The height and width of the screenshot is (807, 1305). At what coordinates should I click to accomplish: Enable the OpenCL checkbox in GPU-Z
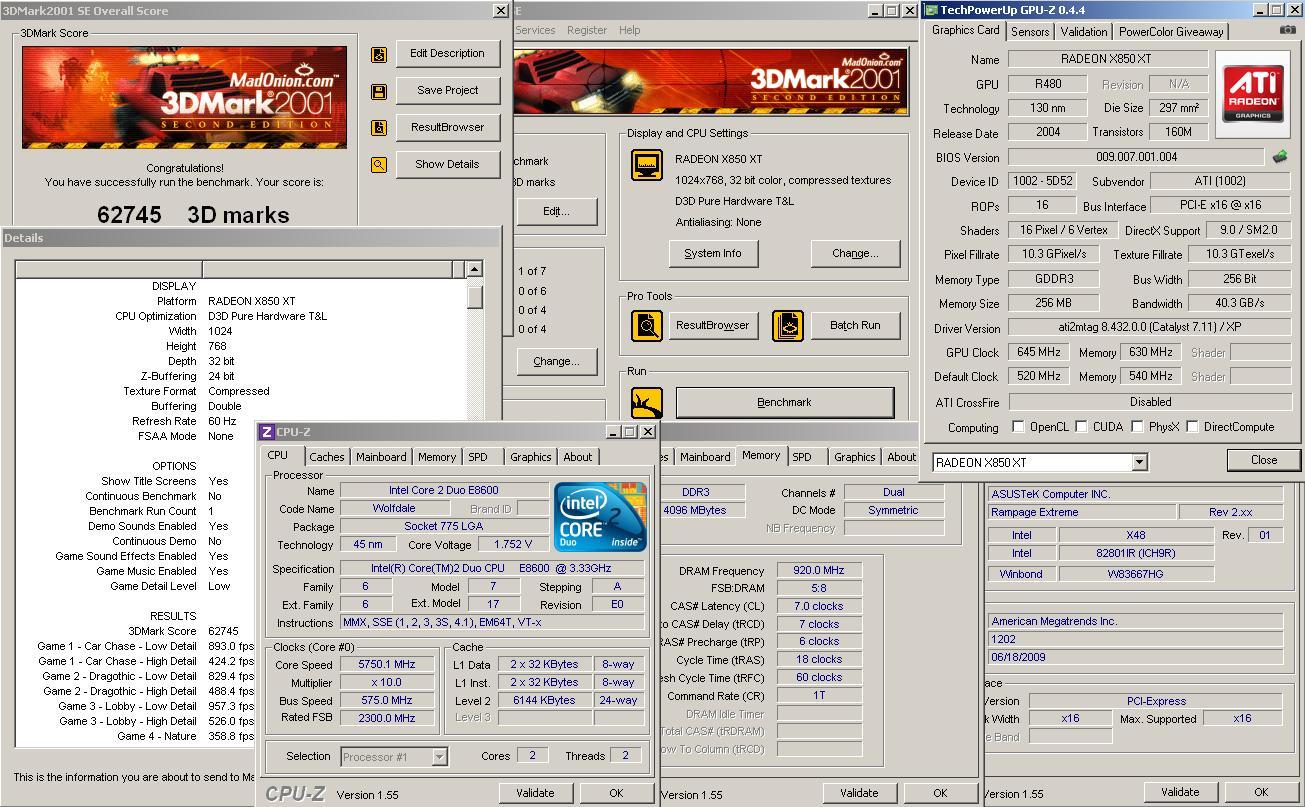tap(1018, 427)
